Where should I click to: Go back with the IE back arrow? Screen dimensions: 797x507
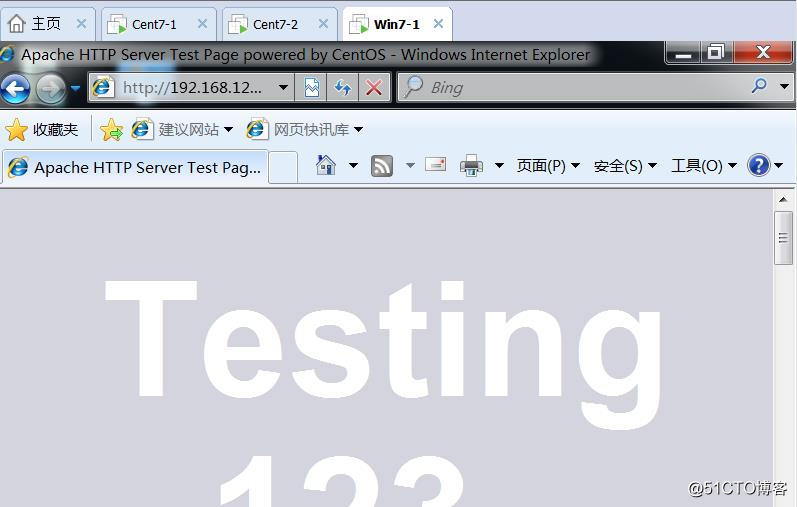coord(15,88)
